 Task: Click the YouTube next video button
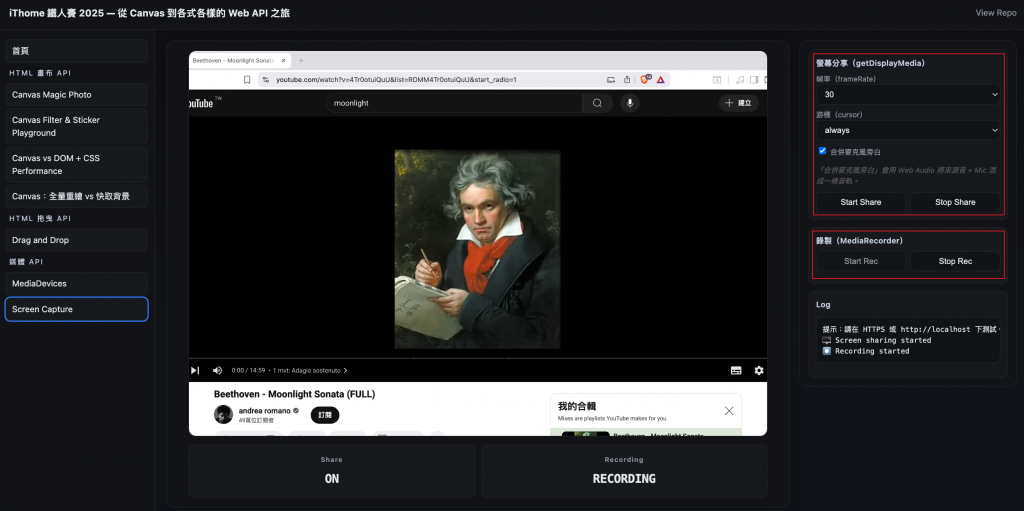point(195,371)
